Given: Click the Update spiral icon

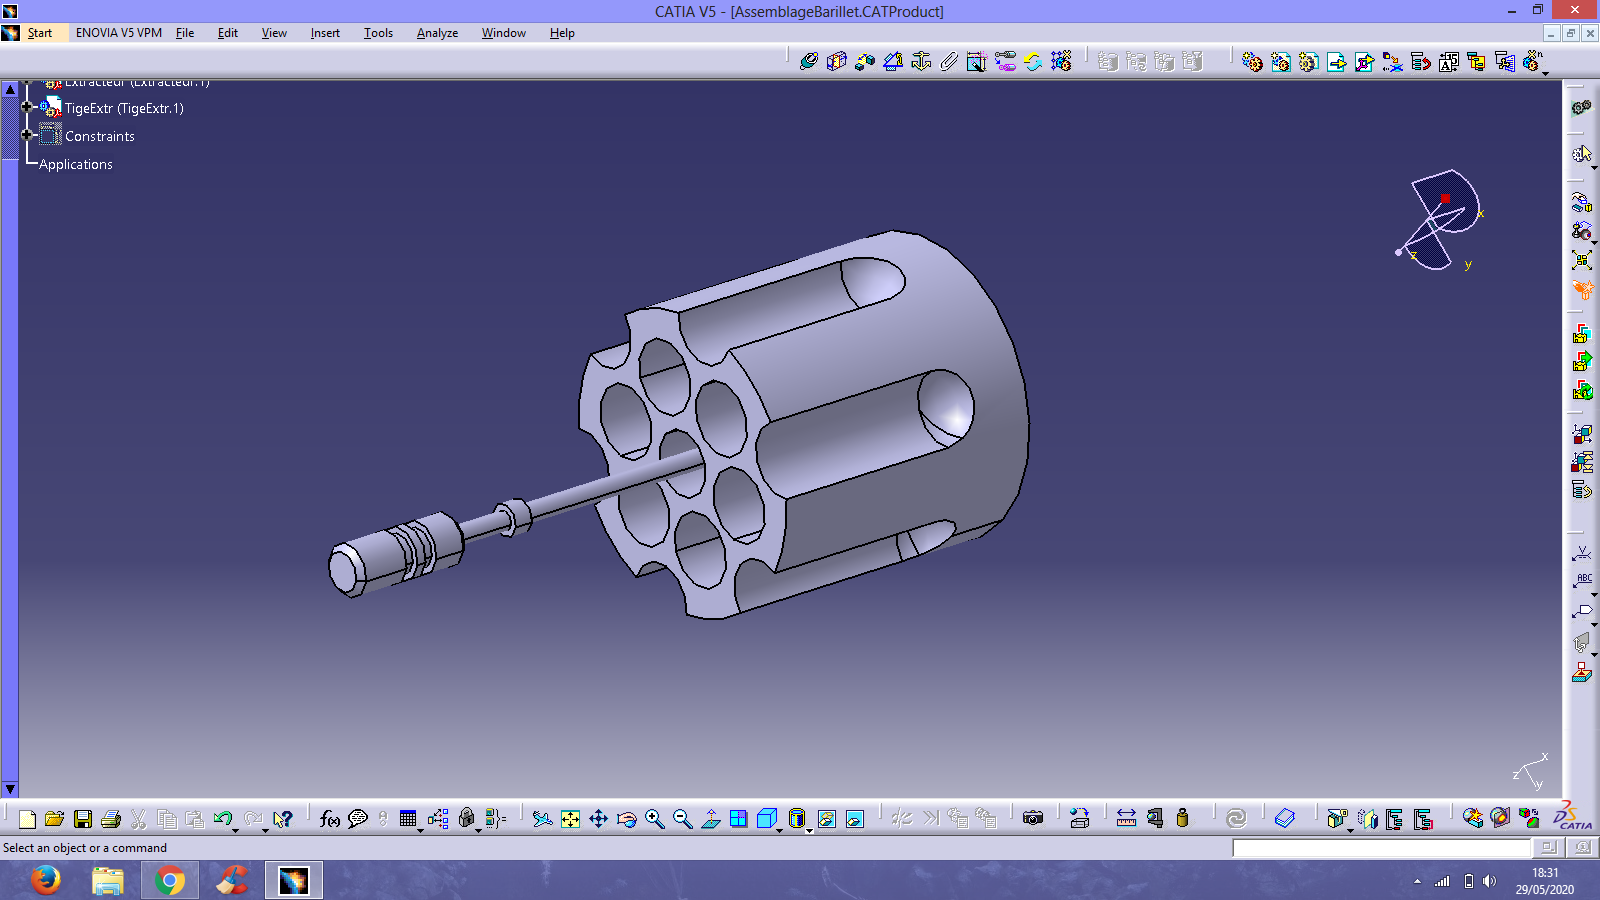Looking at the screenshot, I should pos(1236,819).
